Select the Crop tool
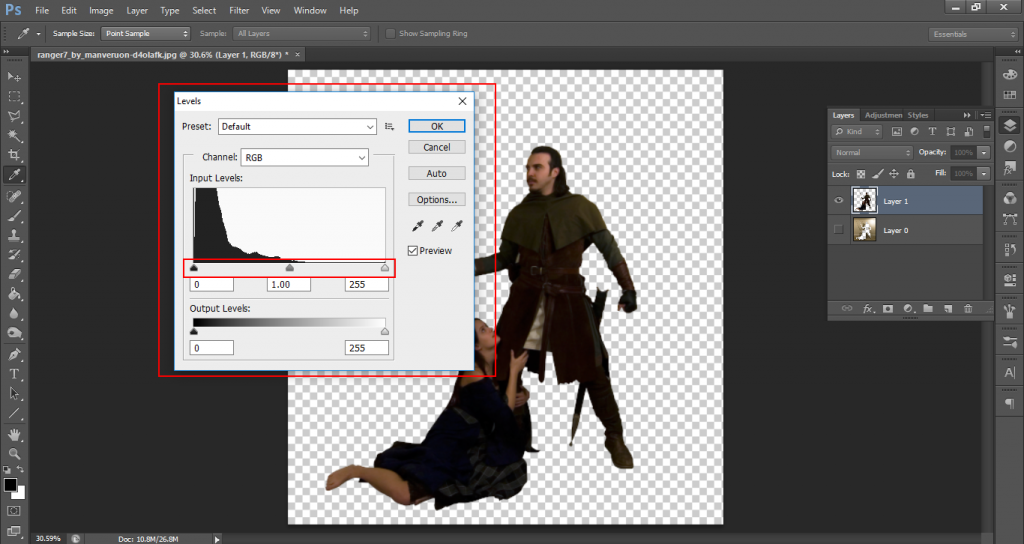This screenshot has width=1024, height=544. tap(14, 155)
